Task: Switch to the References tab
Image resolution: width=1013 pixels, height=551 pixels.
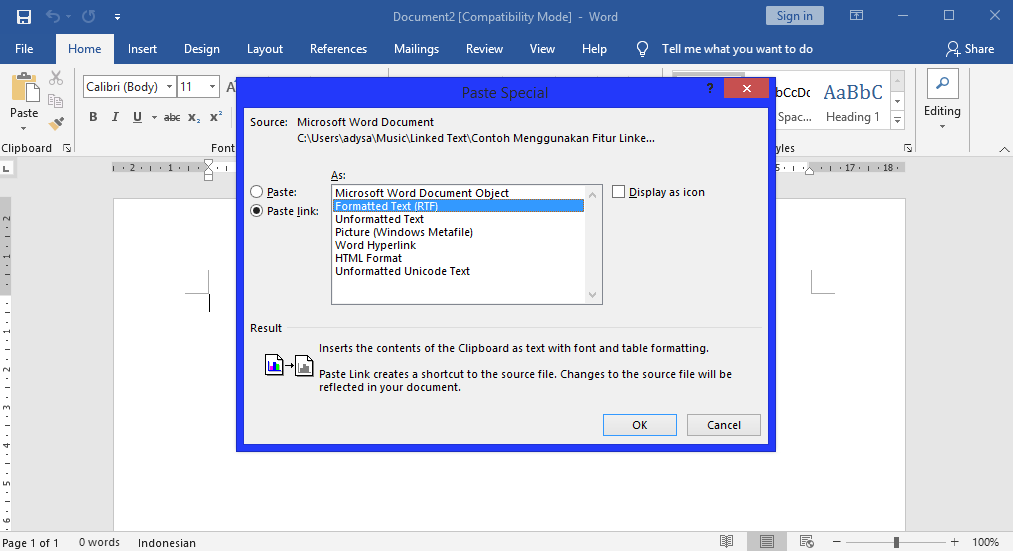Action: point(339,49)
